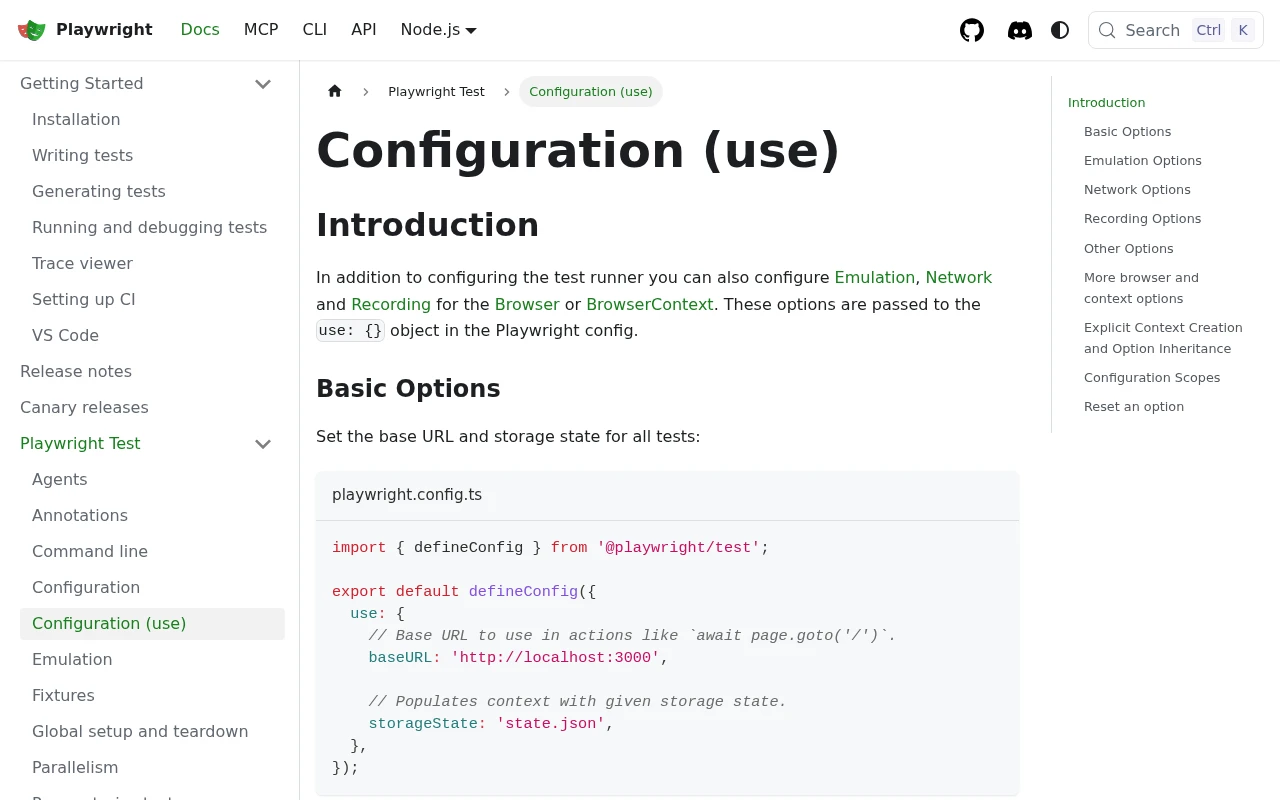
Task: Open the CLI nav item
Action: [315, 30]
